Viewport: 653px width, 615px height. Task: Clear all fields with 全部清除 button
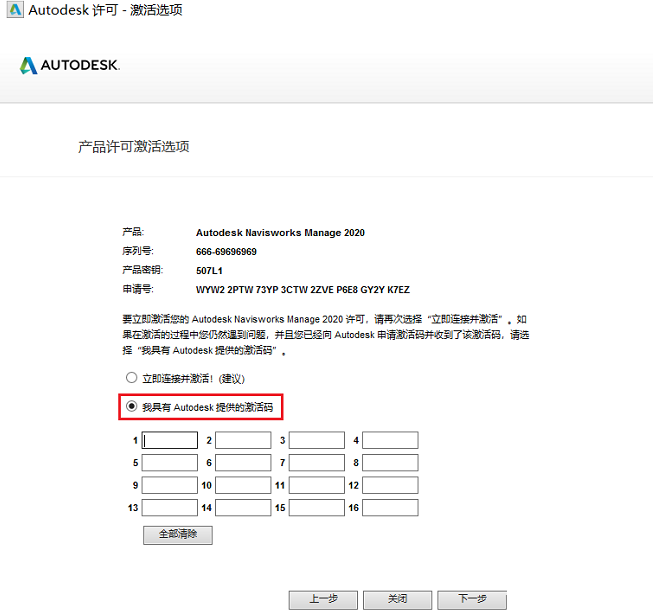click(x=178, y=535)
